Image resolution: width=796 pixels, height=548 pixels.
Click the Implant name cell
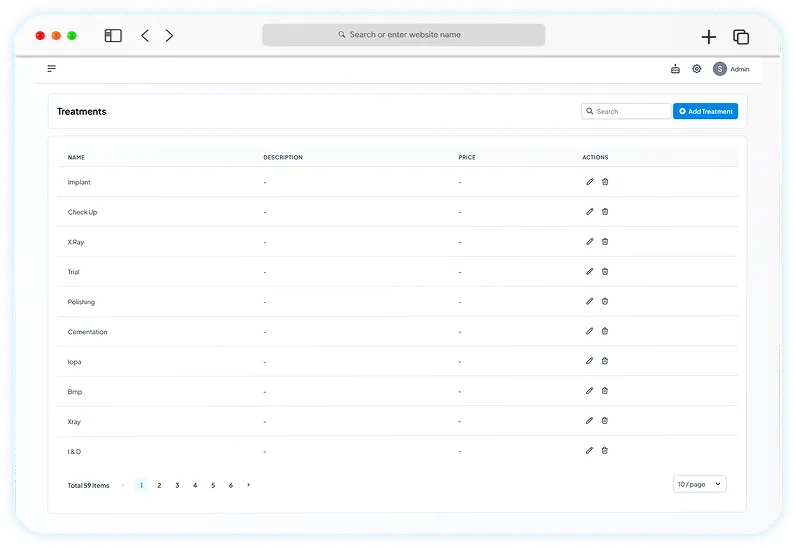[79, 182]
